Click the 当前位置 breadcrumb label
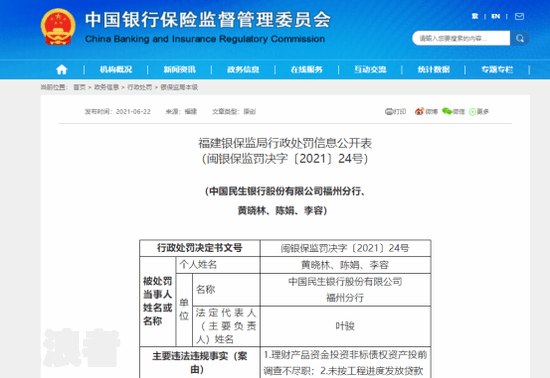Image resolution: width=550 pixels, height=378 pixels. pos(53,87)
